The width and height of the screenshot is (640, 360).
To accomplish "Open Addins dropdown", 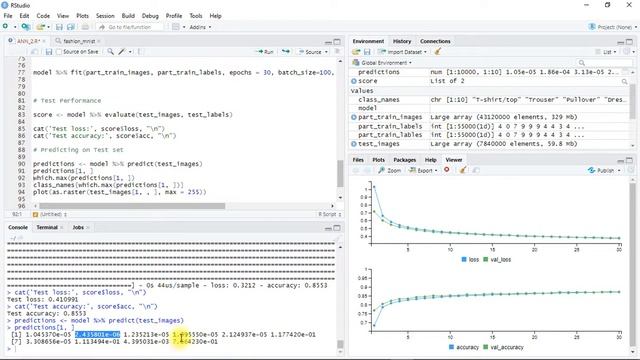I will (x=200, y=27).
